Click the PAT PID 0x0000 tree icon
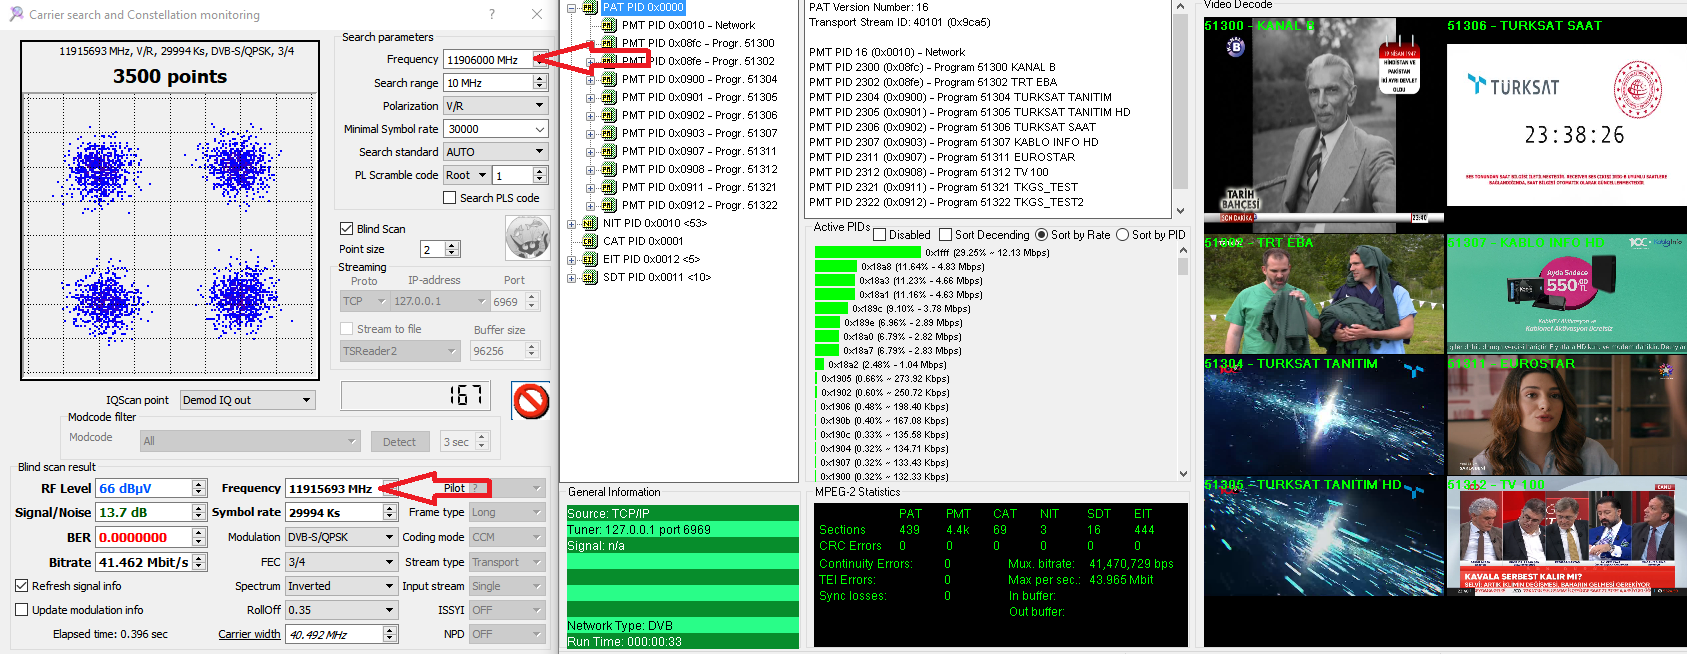This screenshot has height=654, width=1687. 590,7
